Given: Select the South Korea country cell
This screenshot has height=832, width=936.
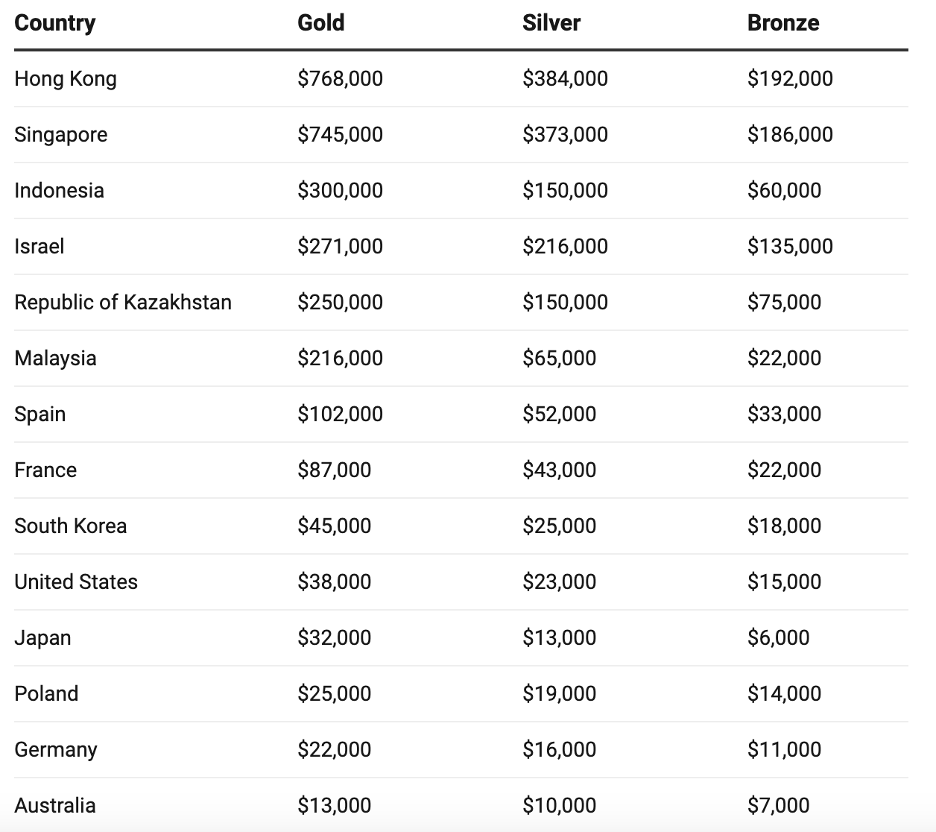Looking at the screenshot, I should click(71, 527).
